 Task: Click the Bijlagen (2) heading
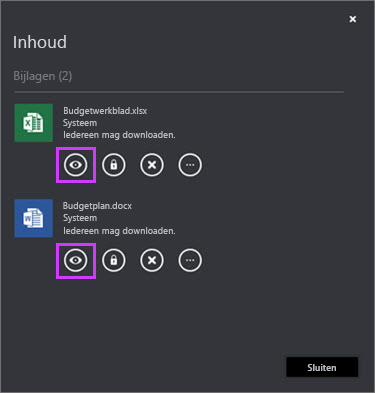click(43, 76)
